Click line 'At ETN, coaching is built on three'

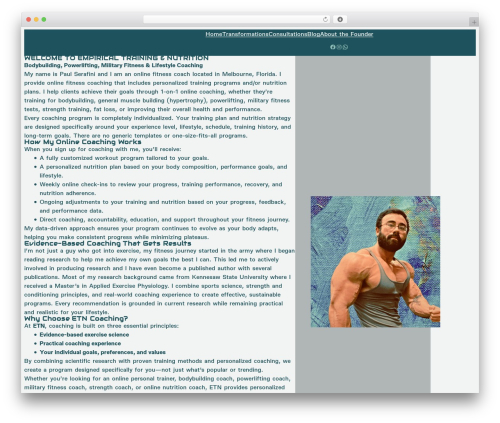coord(101,326)
